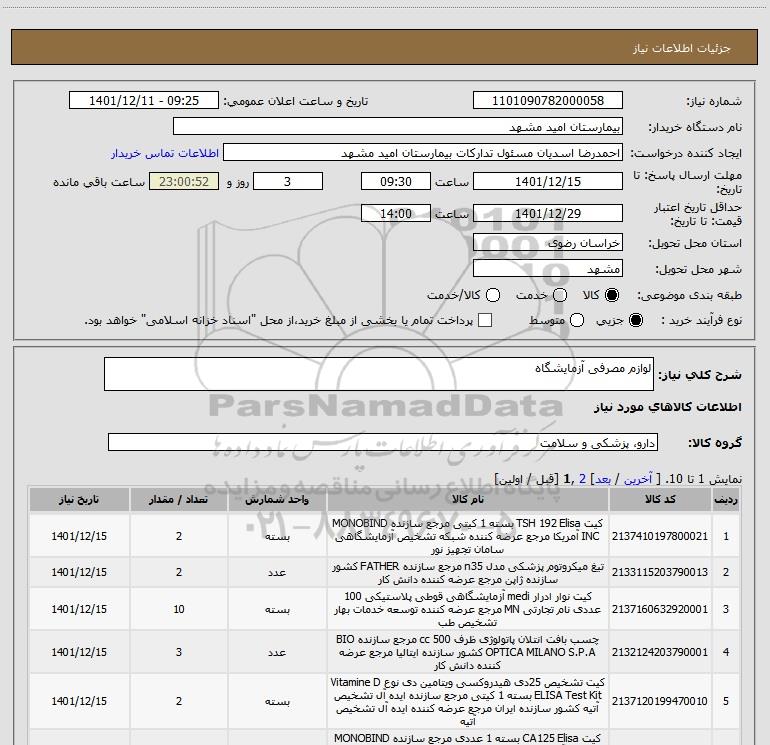Screen dimensions: 770x745
Task: Go to the آخرین page link
Action: coord(637,479)
